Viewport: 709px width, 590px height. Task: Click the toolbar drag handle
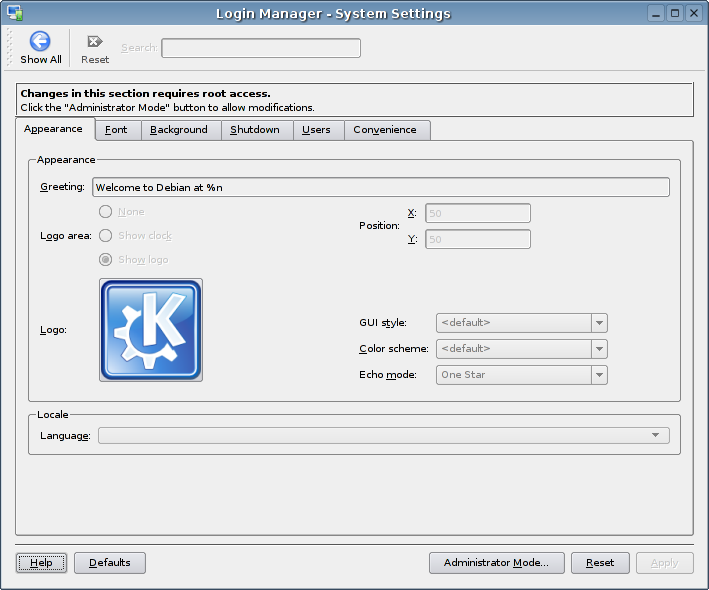click(x=9, y=47)
